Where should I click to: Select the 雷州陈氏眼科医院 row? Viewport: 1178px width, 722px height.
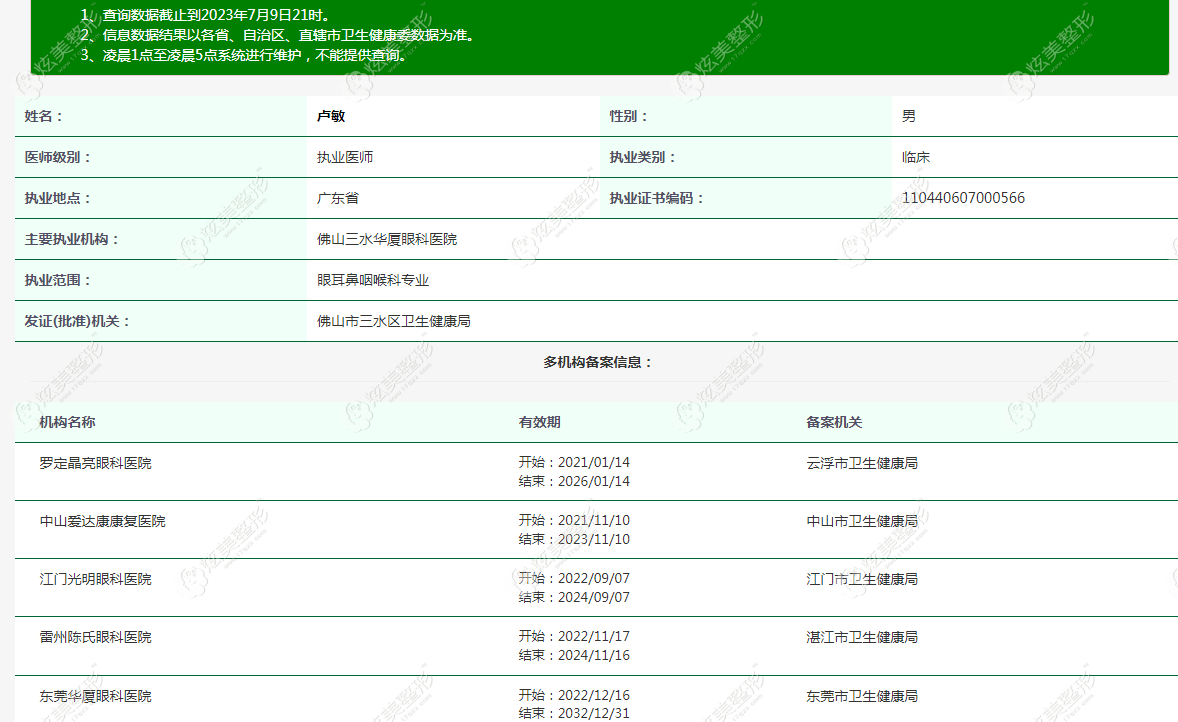(x=597, y=646)
